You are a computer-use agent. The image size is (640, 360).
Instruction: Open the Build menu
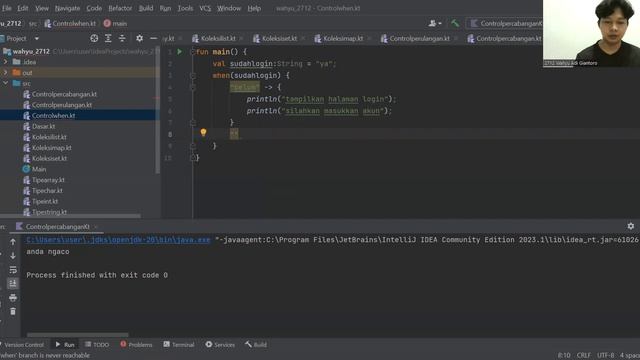coord(146,8)
